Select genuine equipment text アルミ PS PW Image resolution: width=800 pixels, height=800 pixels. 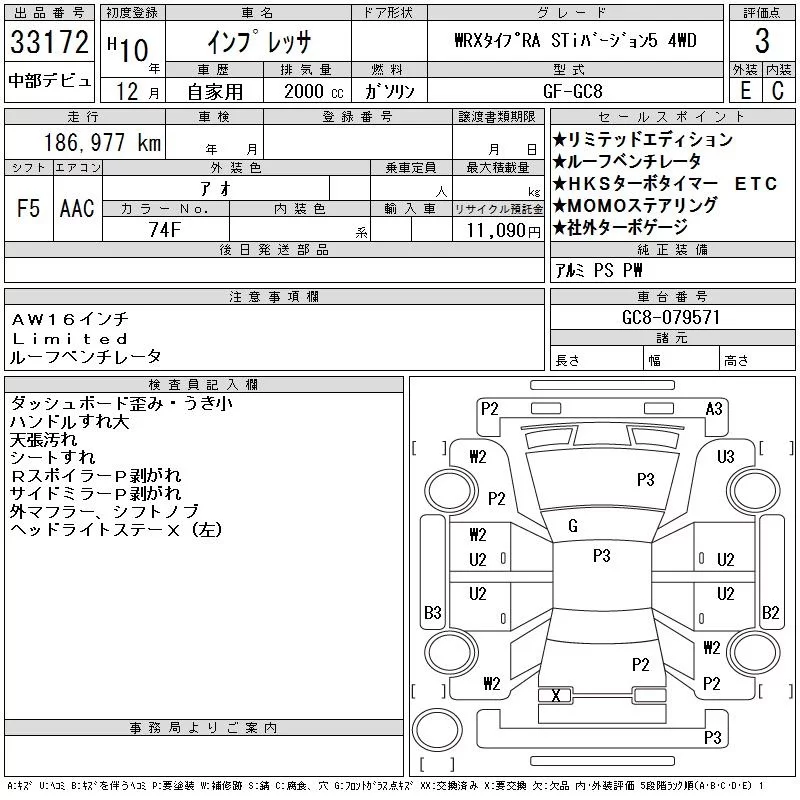pos(598,270)
